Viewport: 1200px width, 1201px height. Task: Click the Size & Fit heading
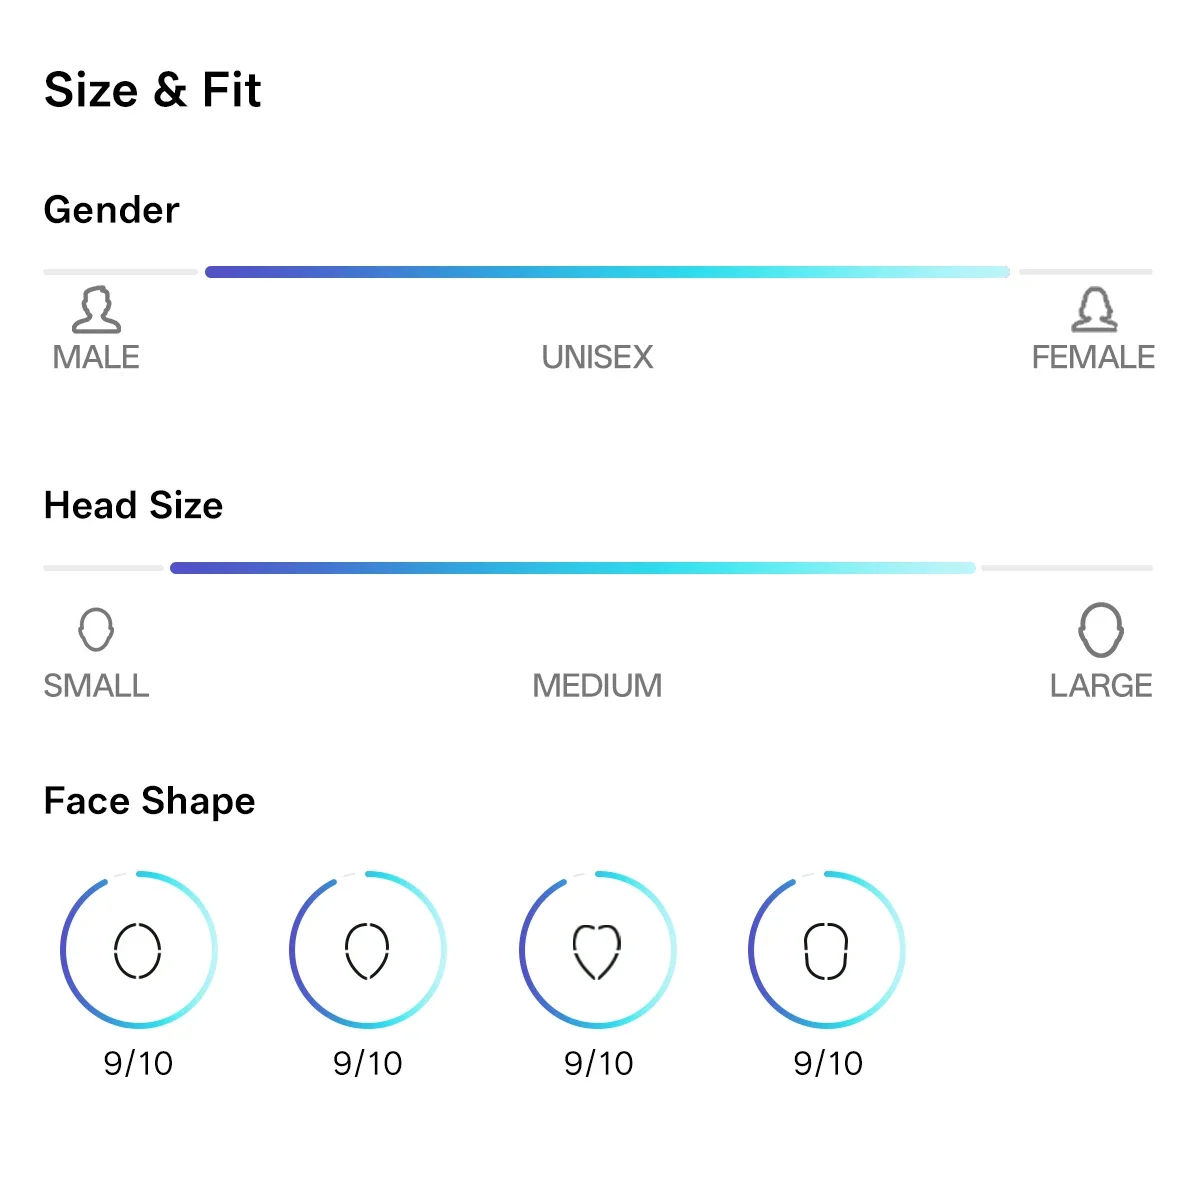pos(152,90)
